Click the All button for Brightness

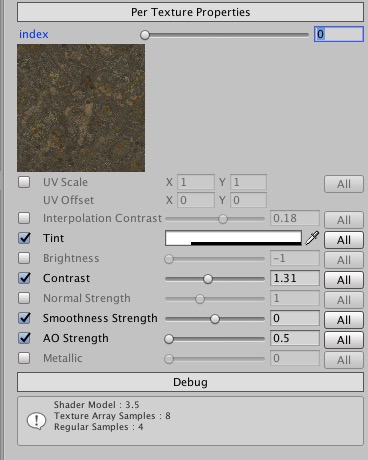[x=344, y=260]
